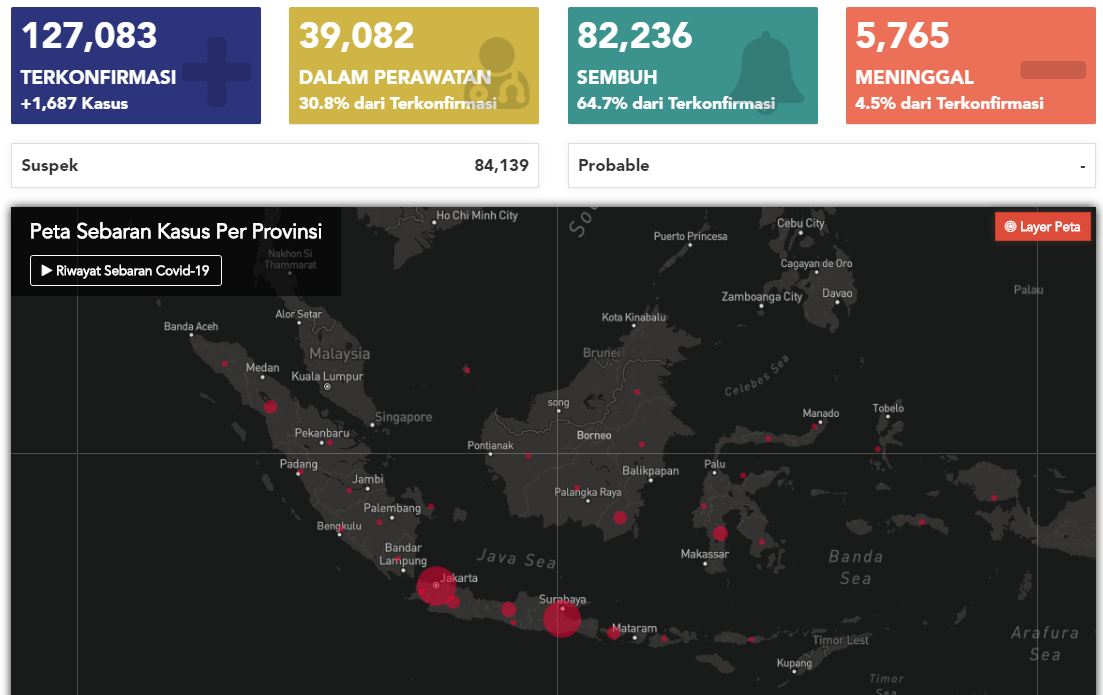Open the Suspek 84,139 row

coord(274,166)
